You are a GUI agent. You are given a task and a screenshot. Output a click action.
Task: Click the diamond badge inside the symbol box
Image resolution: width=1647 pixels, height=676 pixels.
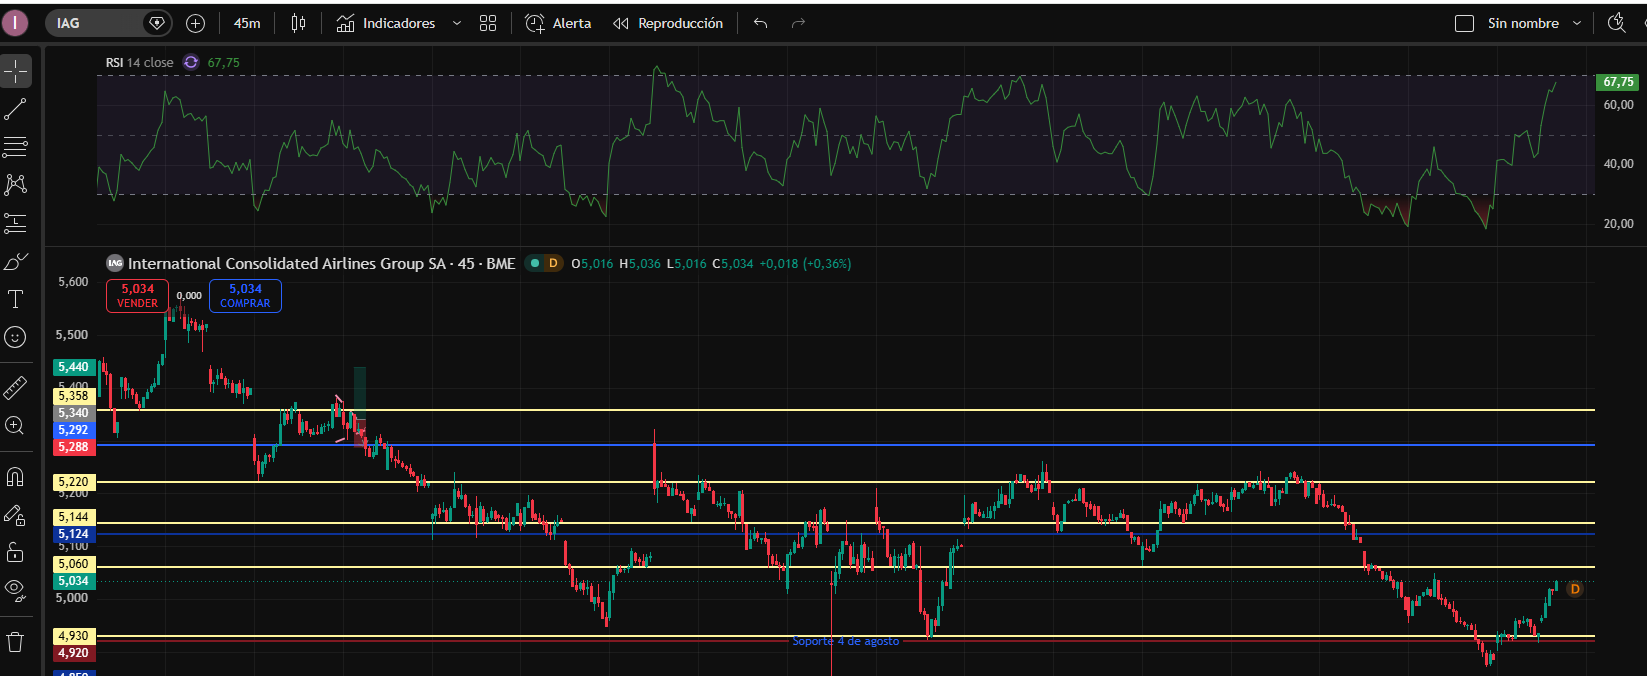156,23
